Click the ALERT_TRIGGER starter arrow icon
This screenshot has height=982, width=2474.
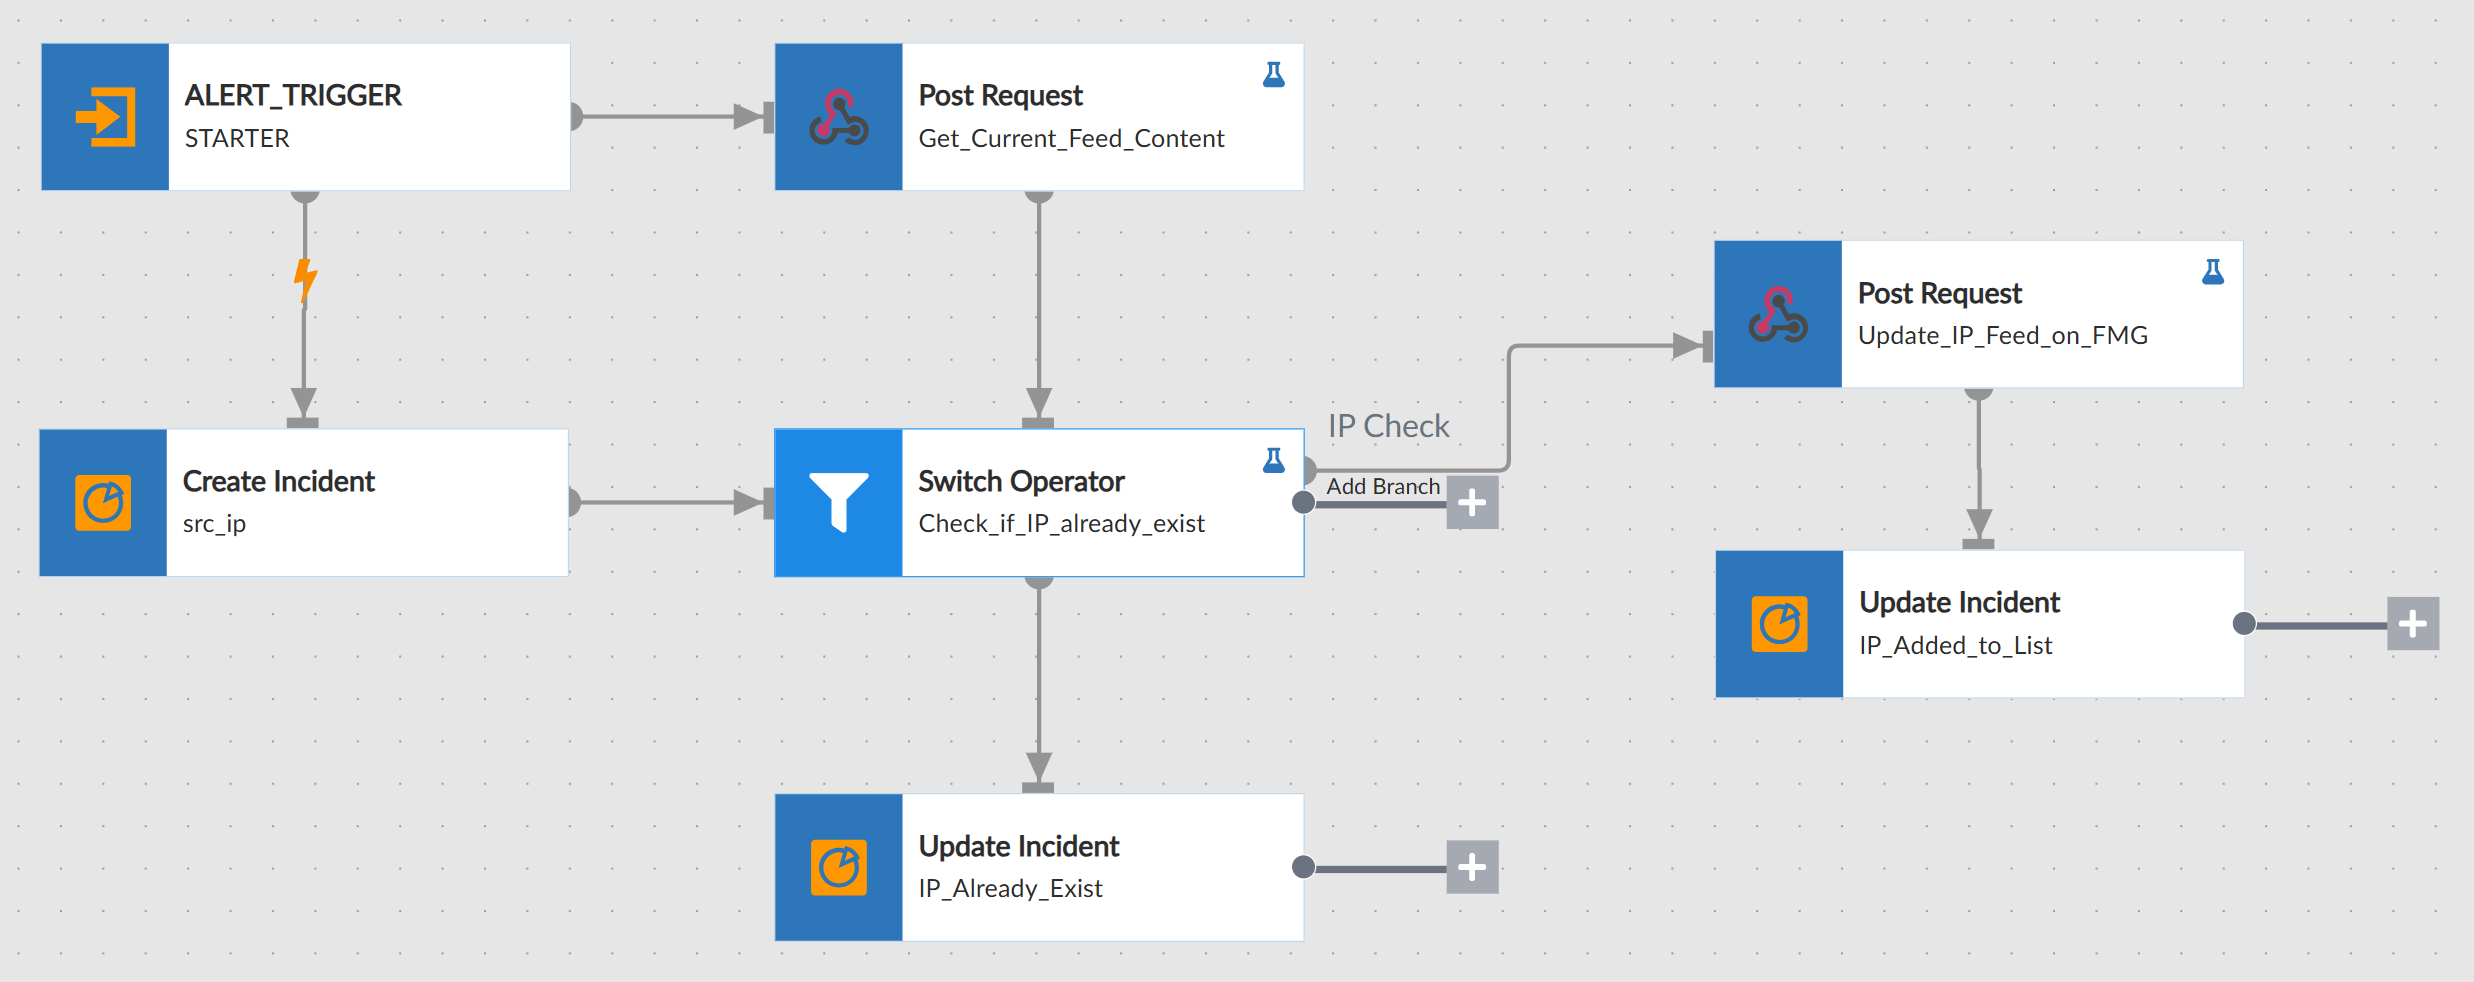click(105, 117)
